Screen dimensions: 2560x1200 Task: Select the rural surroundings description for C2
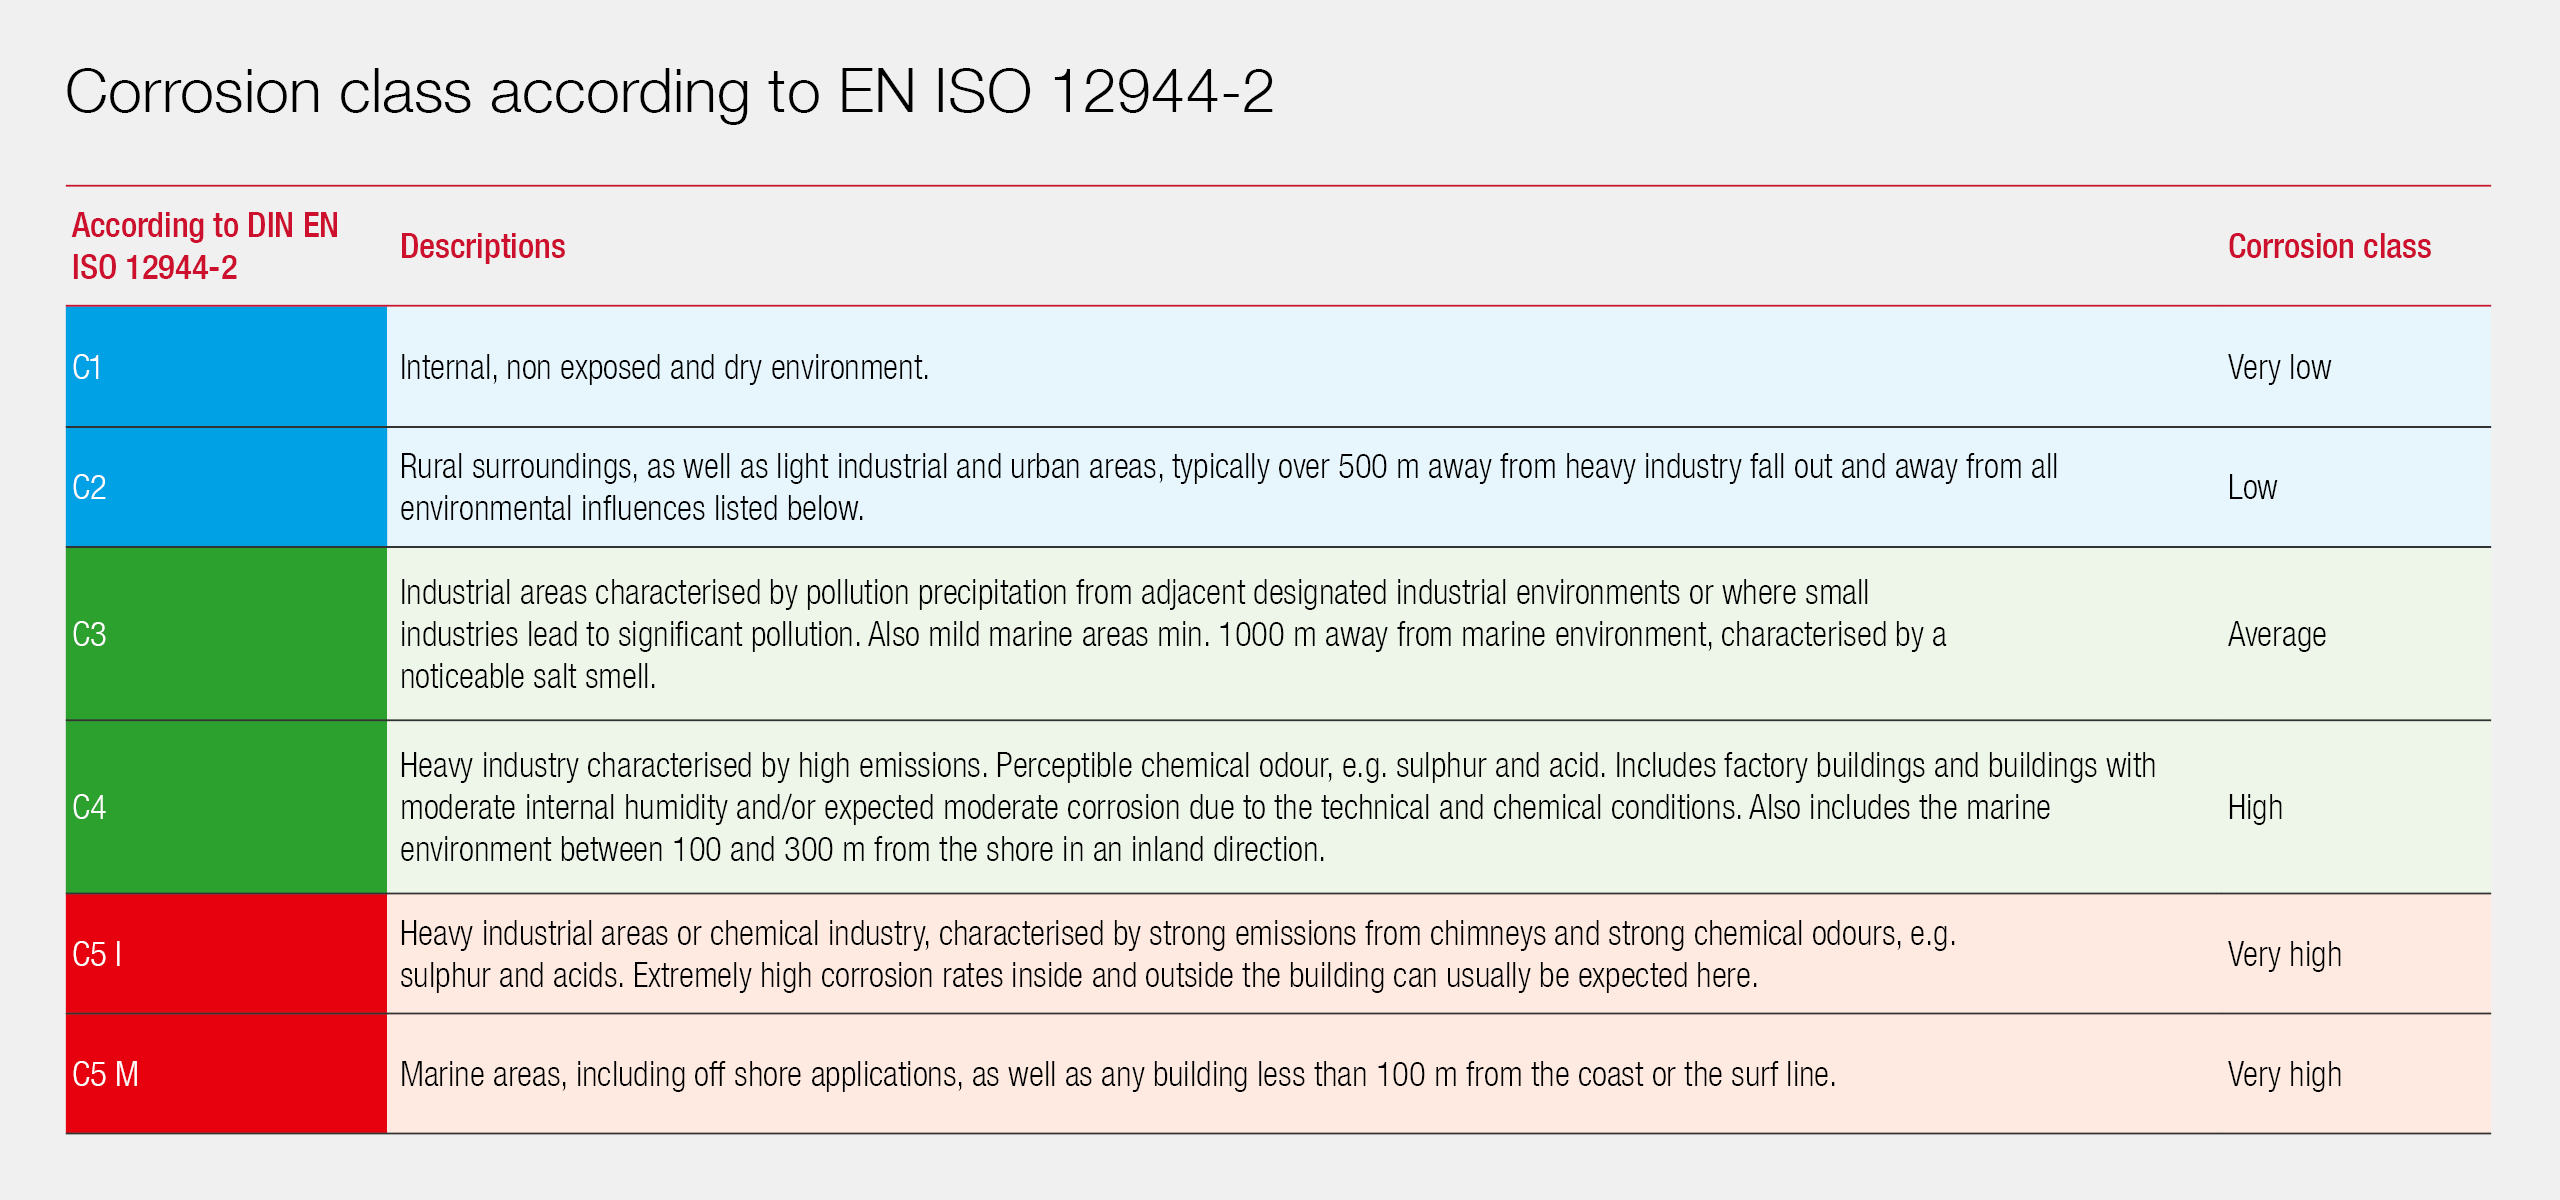(x=1228, y=487)
